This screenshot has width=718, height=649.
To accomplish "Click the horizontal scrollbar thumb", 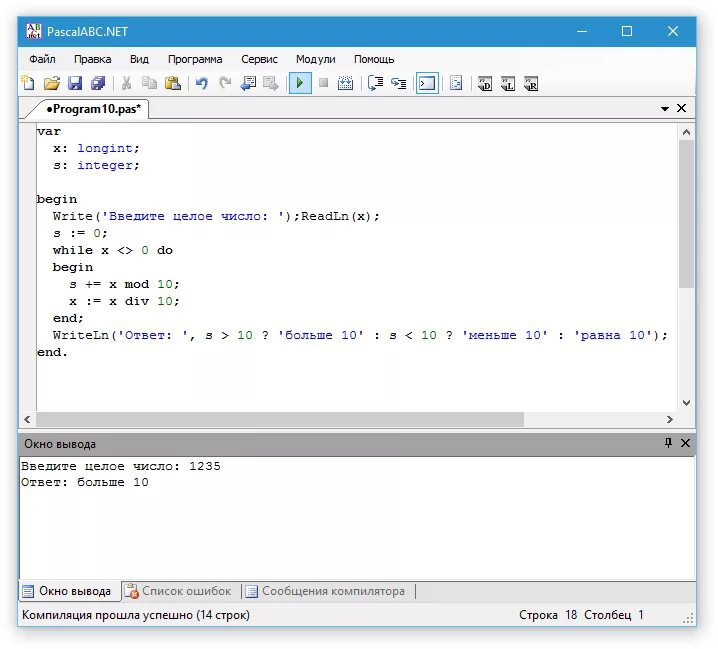I will 280,419.
